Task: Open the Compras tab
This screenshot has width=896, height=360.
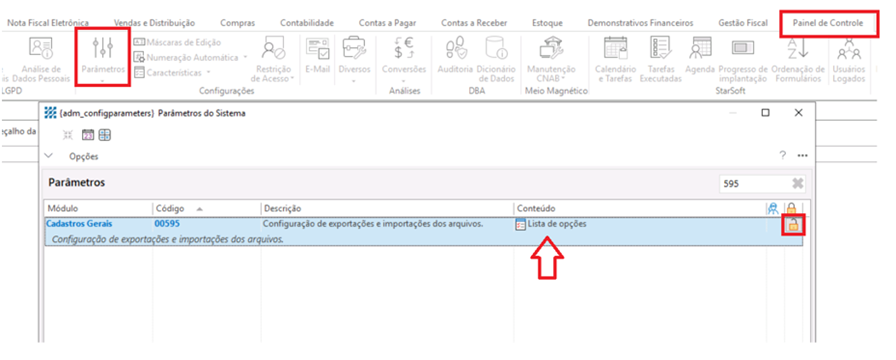Action: point(238,23)
